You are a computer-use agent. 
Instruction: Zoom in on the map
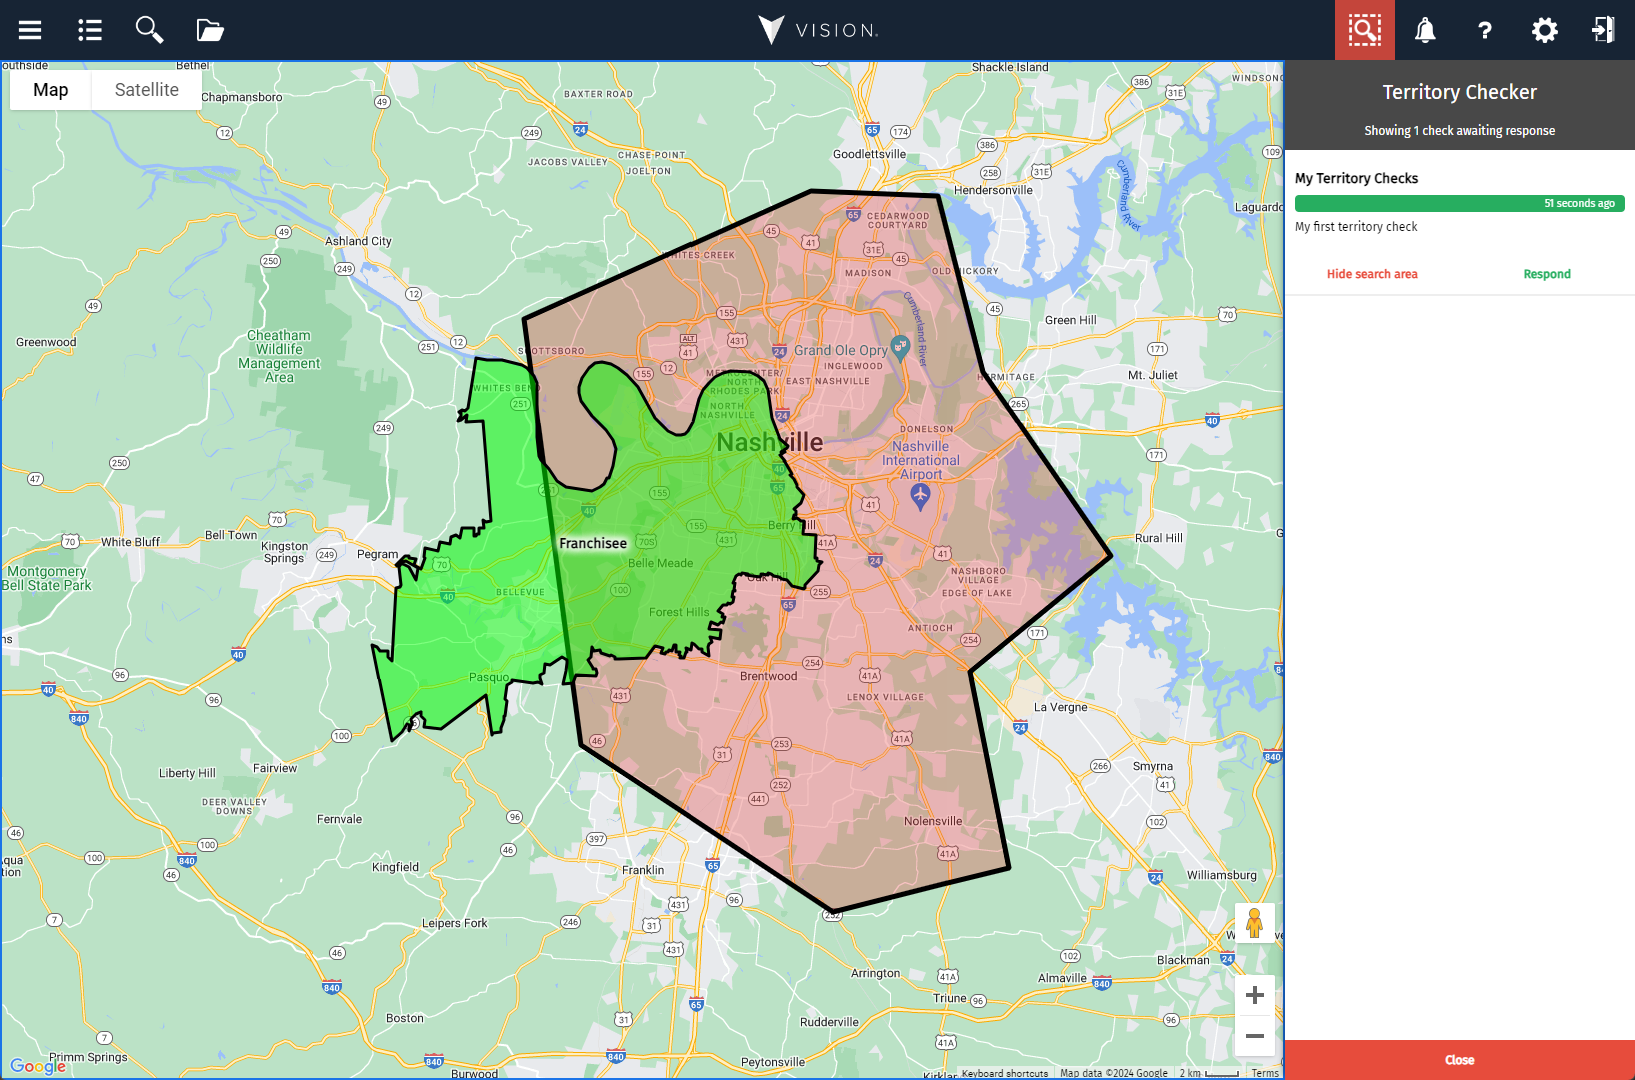tap(1255, 994)
